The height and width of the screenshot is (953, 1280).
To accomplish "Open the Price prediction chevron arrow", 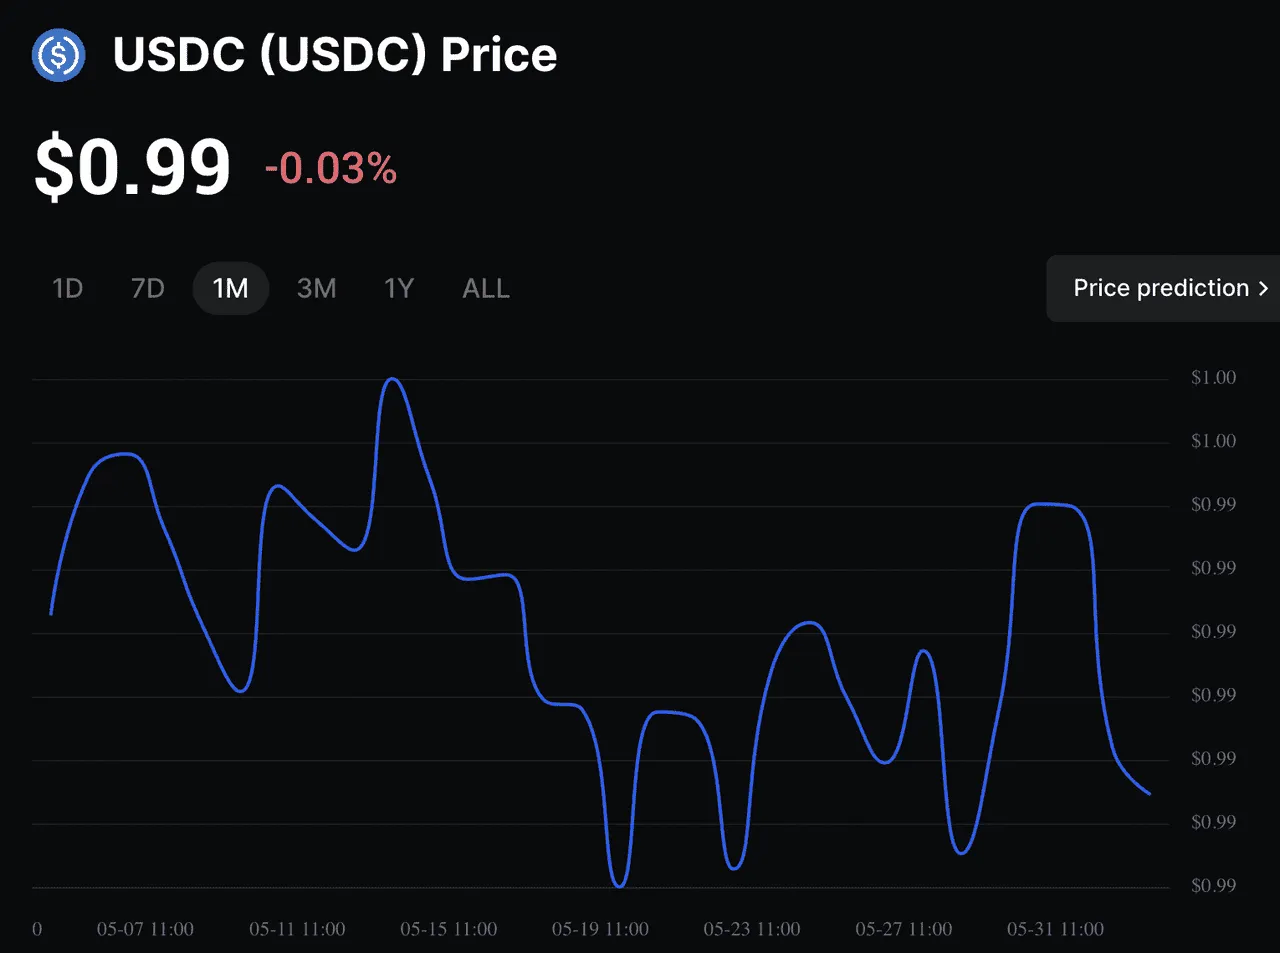I will [x=1262, y=288].
